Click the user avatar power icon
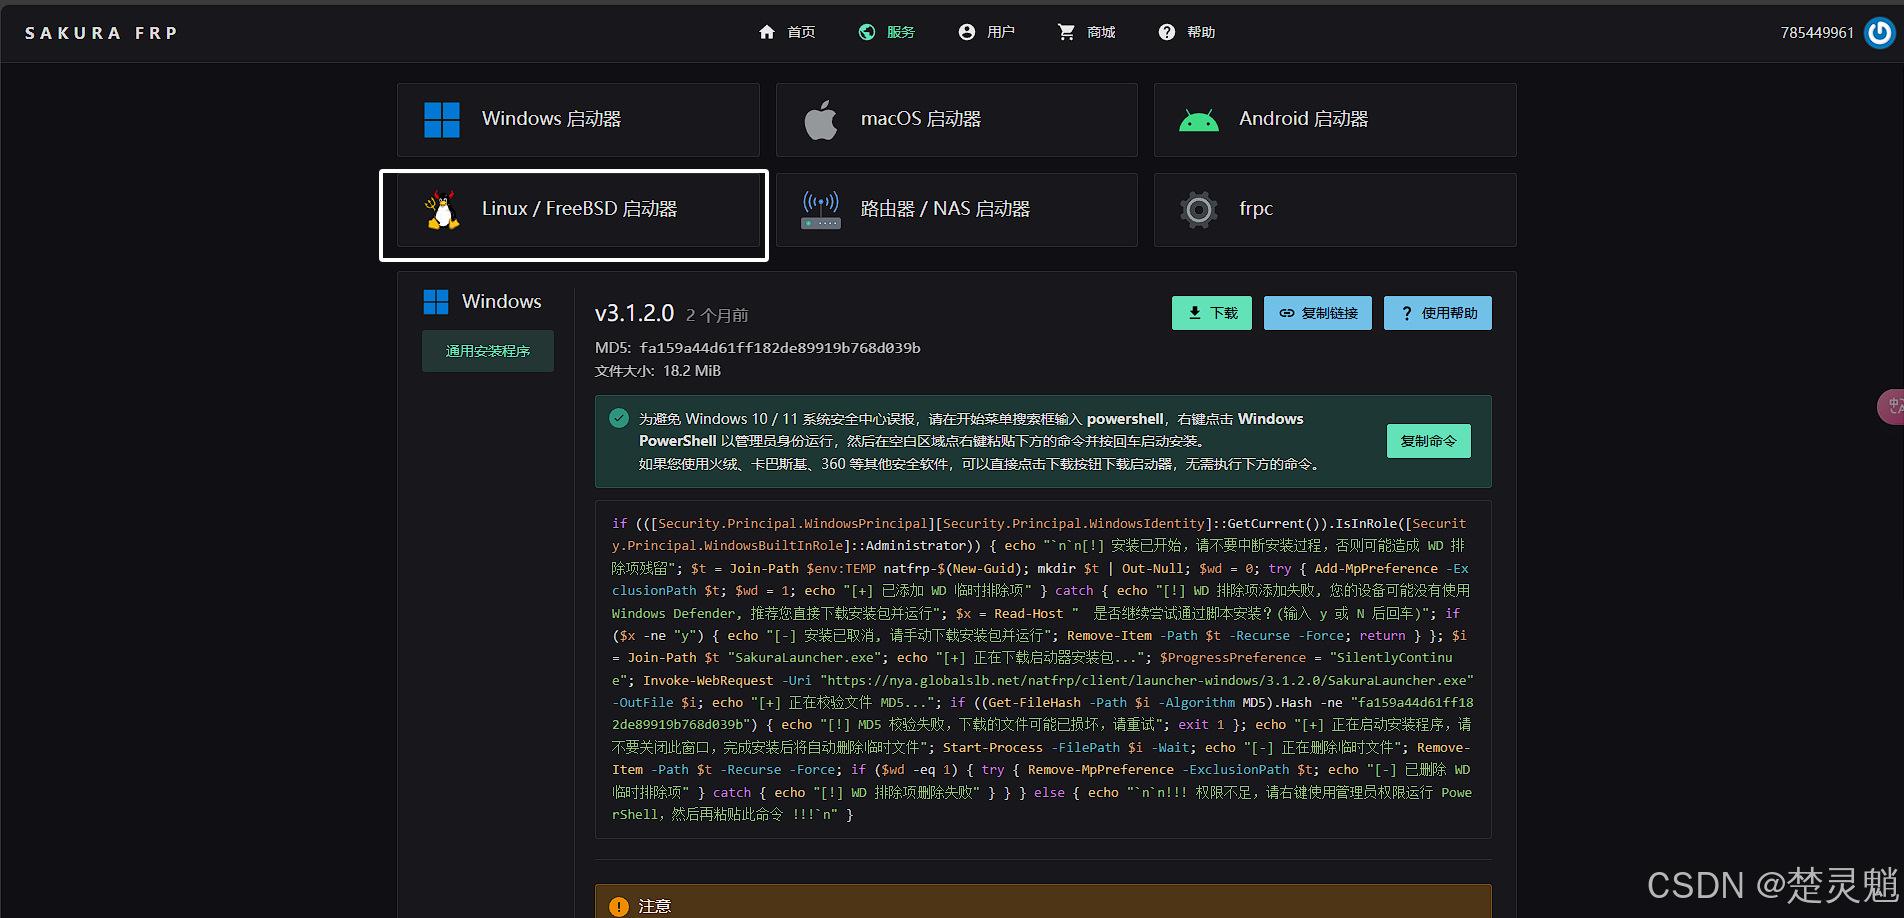This screenshot has width=1904, height=918. click(x=1880, y=32)
